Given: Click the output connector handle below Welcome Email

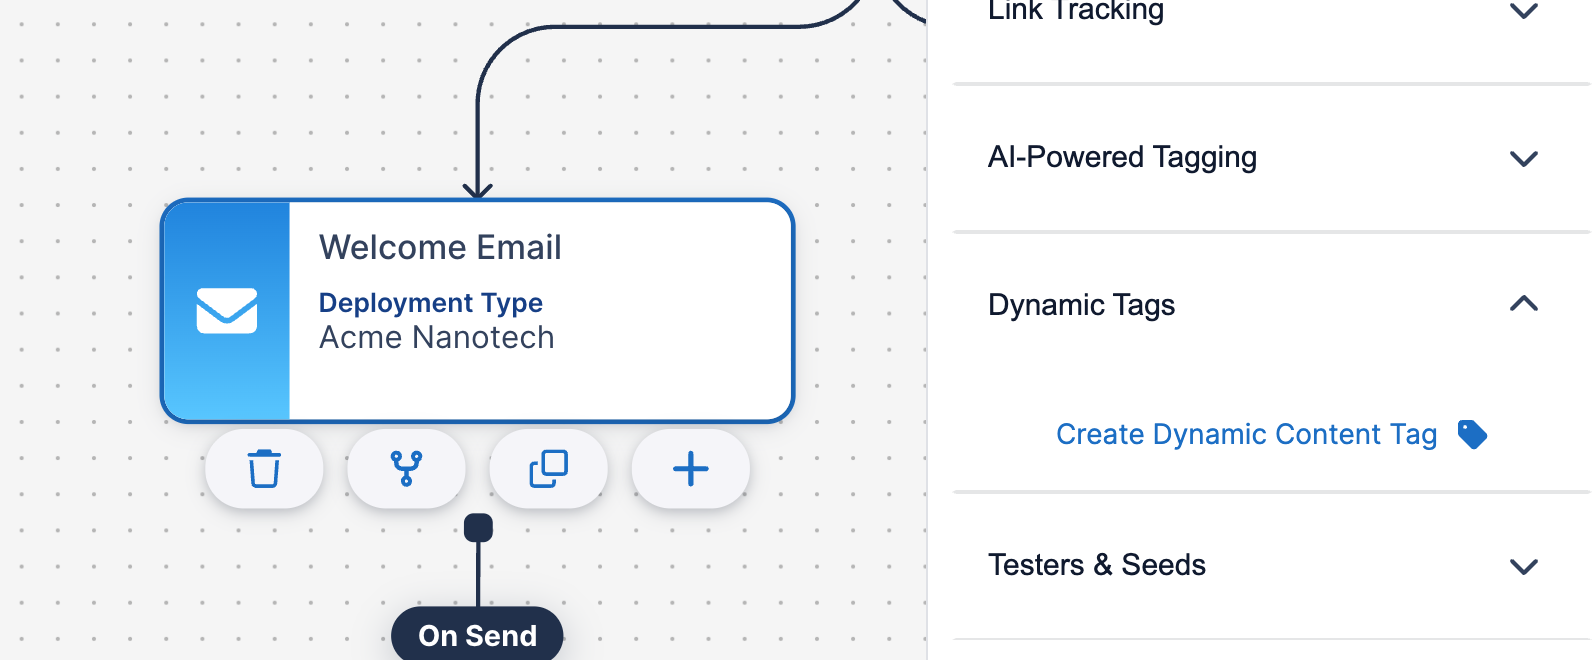Looking at the screenshot, I should click(x=478, y=527).
